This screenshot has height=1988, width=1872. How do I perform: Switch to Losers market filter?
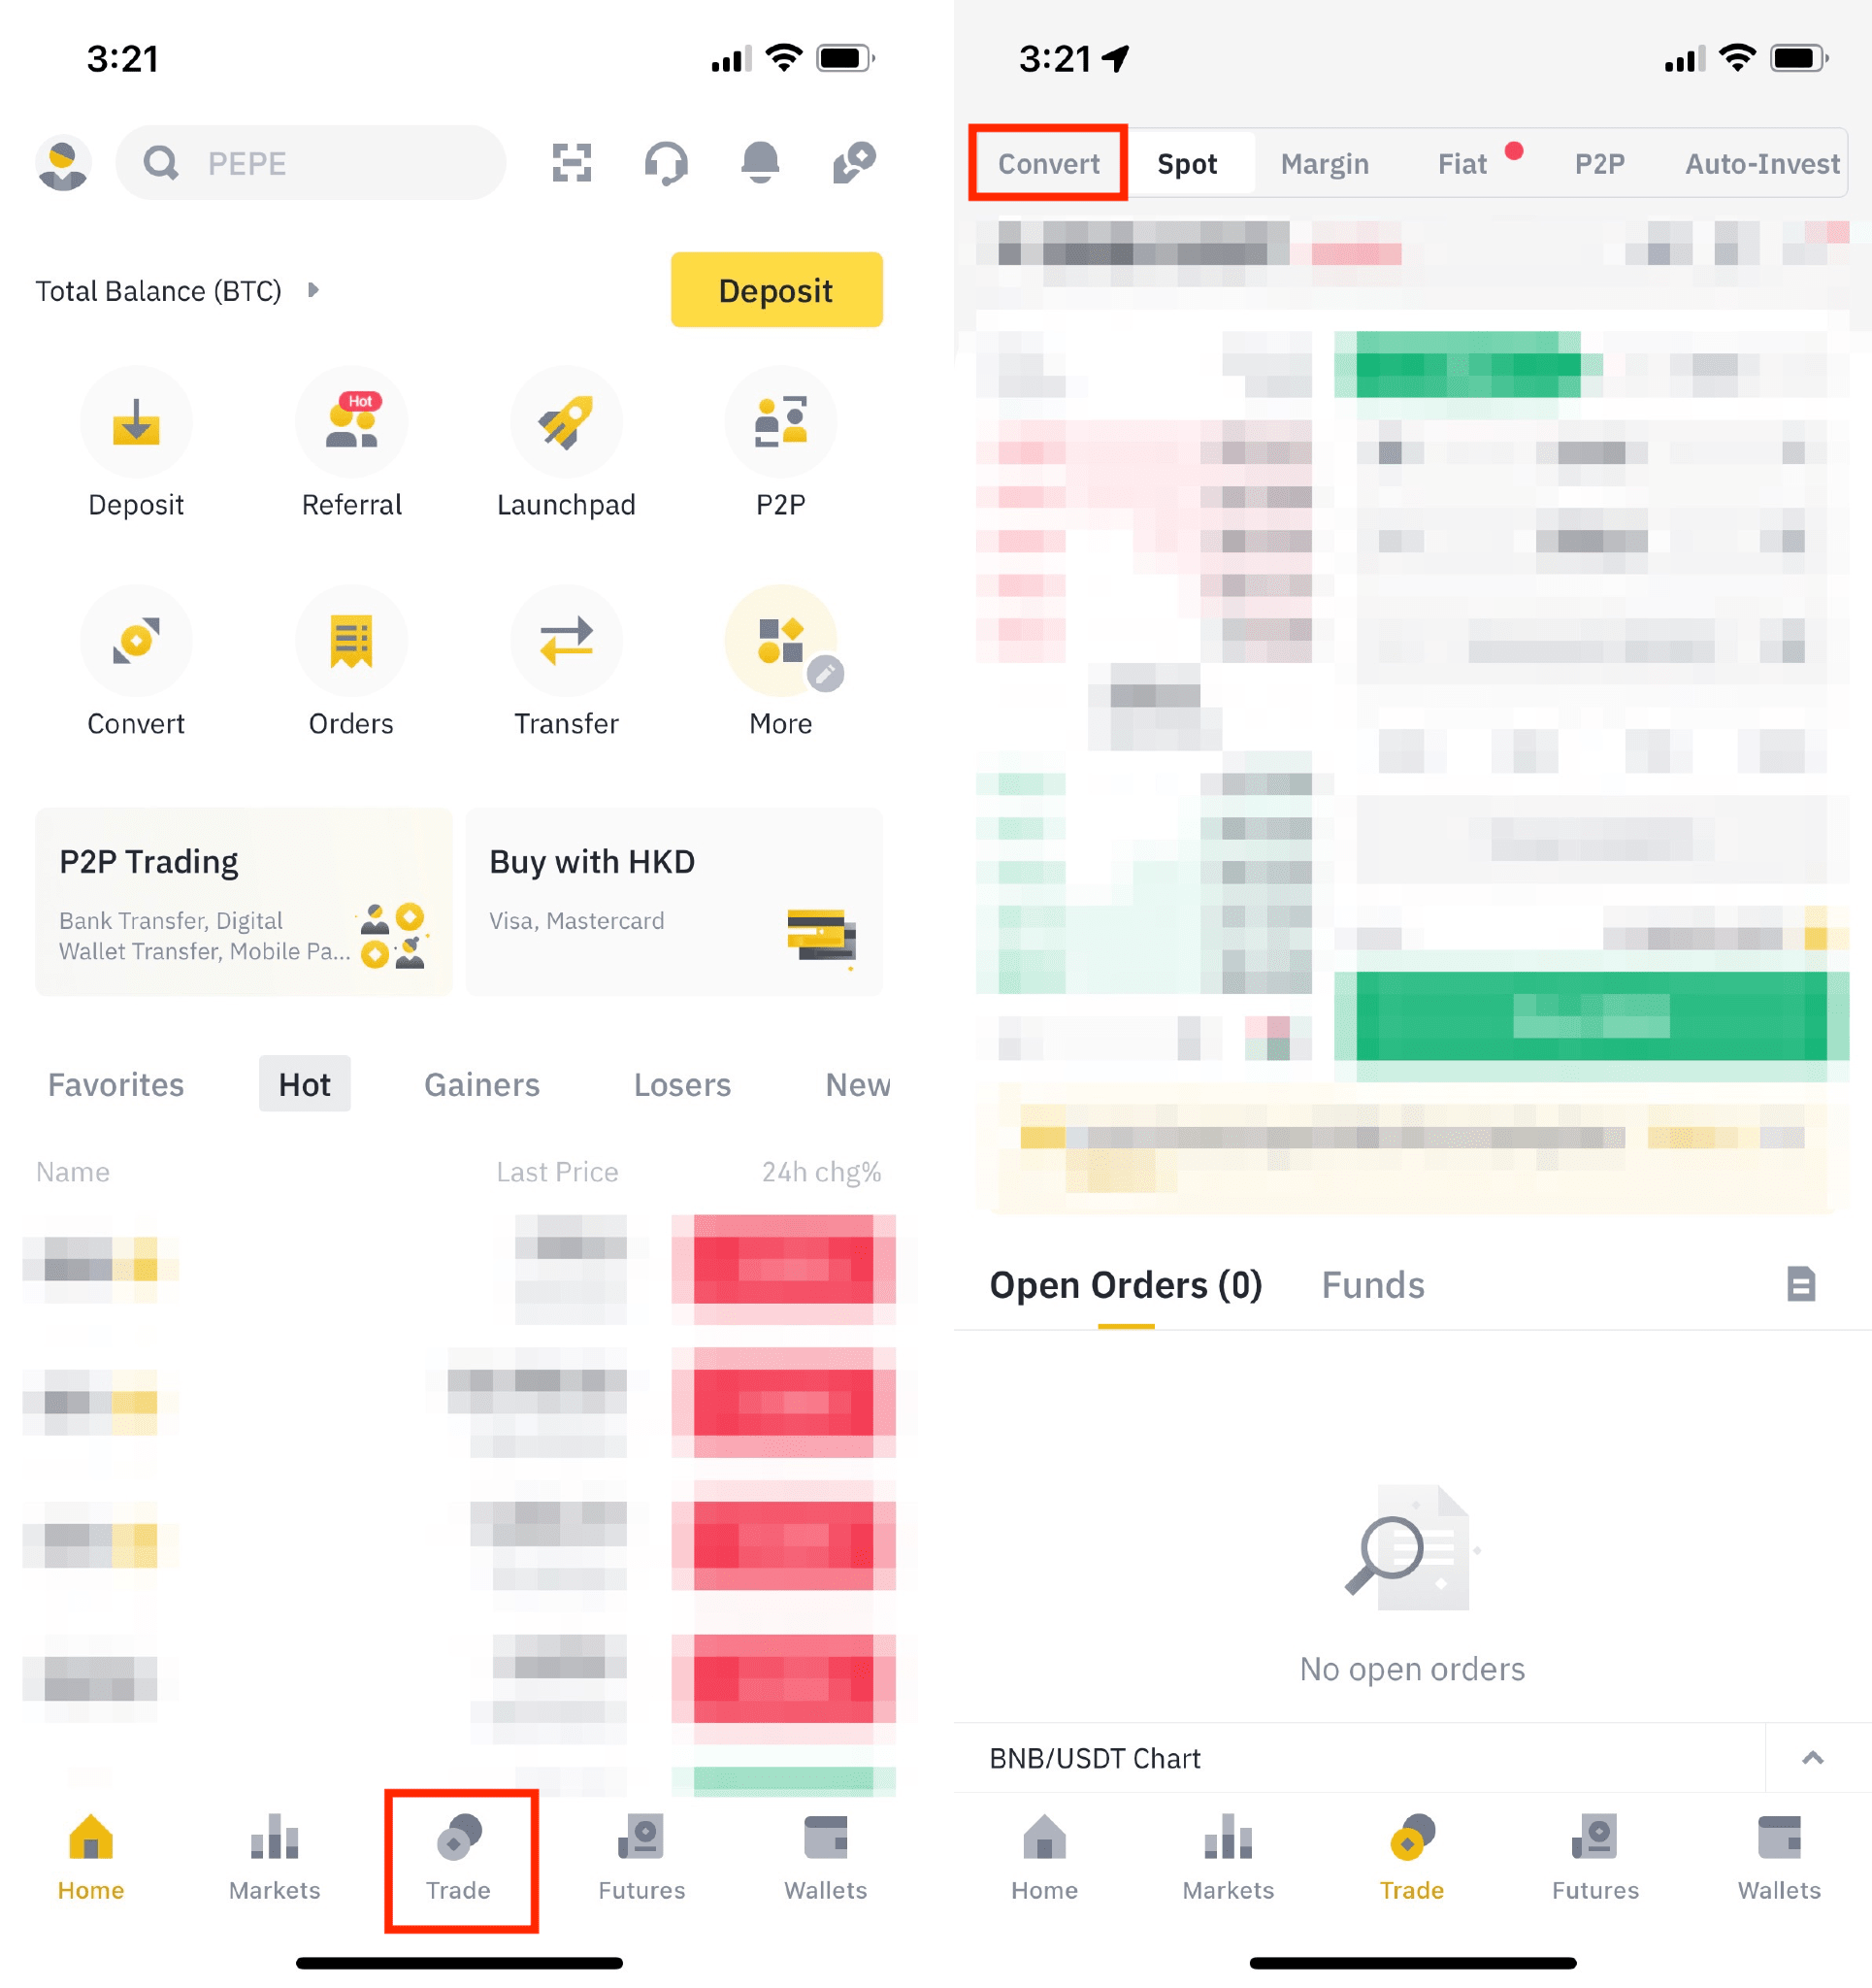pos(681,1082)
